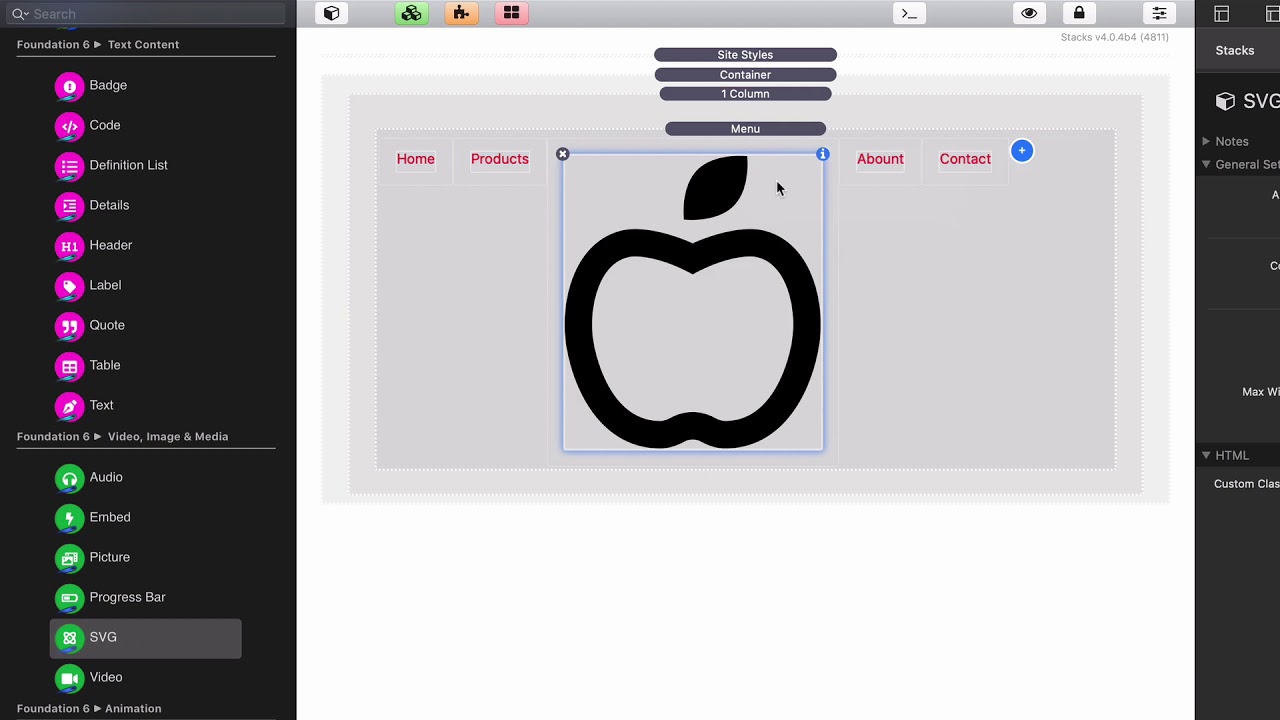
Task: Click the Products menu link
Action: point(500,159)
